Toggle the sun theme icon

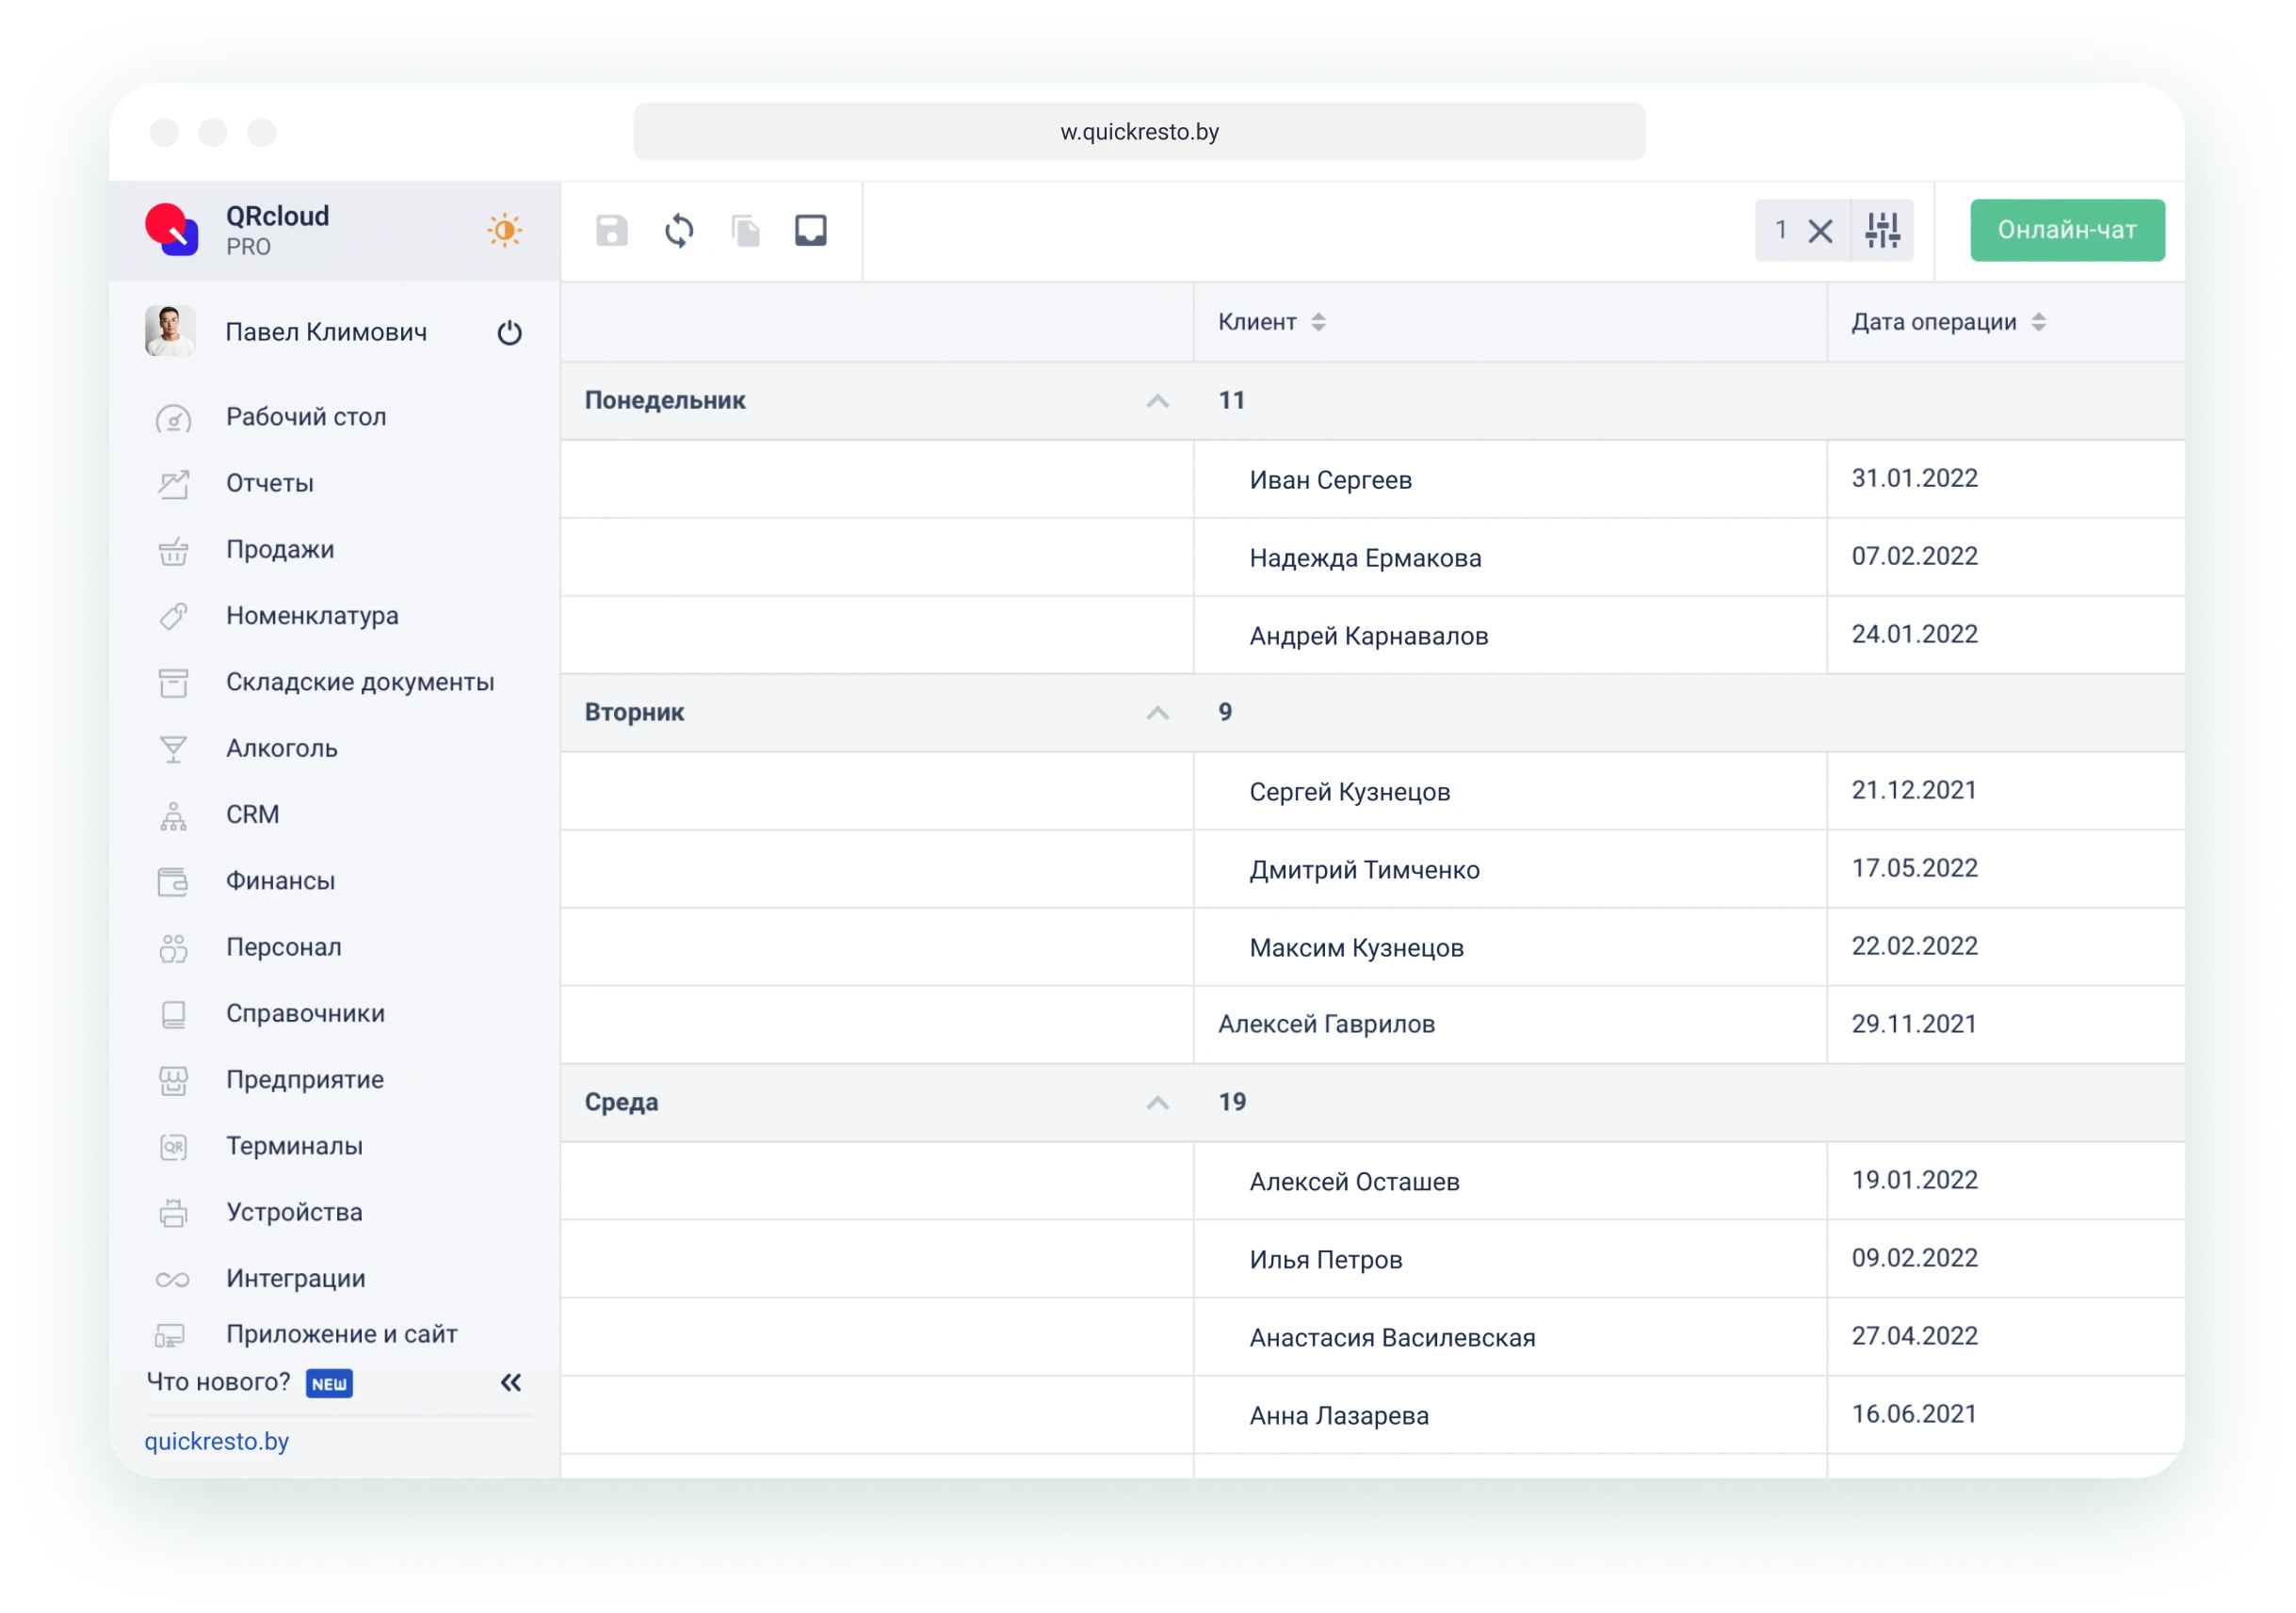click(504, 230)
